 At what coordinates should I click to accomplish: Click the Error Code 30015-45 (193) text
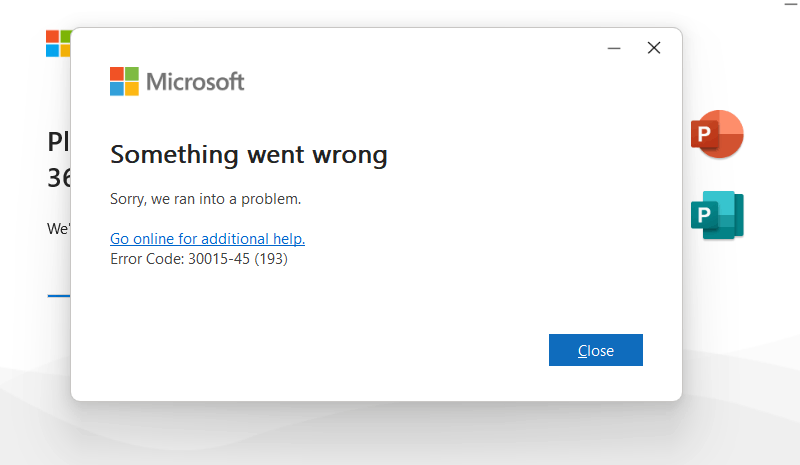(199, 259)
